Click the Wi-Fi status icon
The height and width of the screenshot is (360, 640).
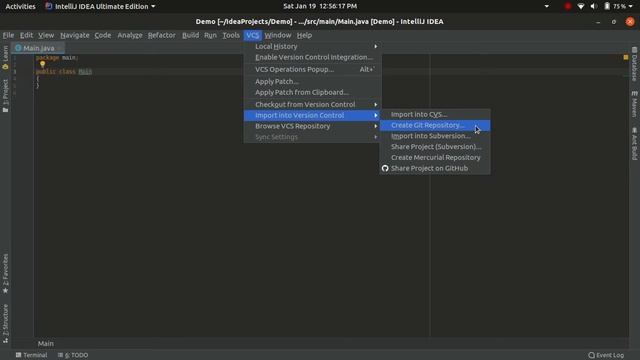pos(580,6)
